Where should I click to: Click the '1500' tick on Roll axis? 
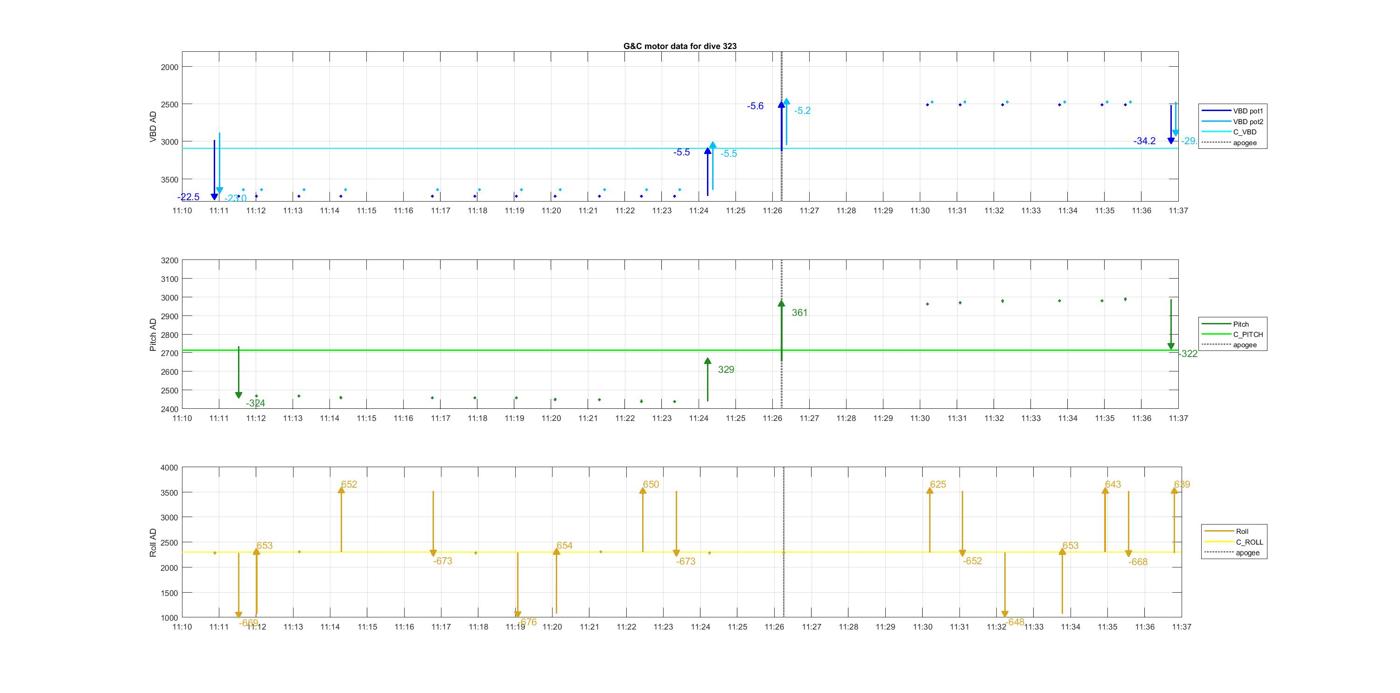click(169, 593)
